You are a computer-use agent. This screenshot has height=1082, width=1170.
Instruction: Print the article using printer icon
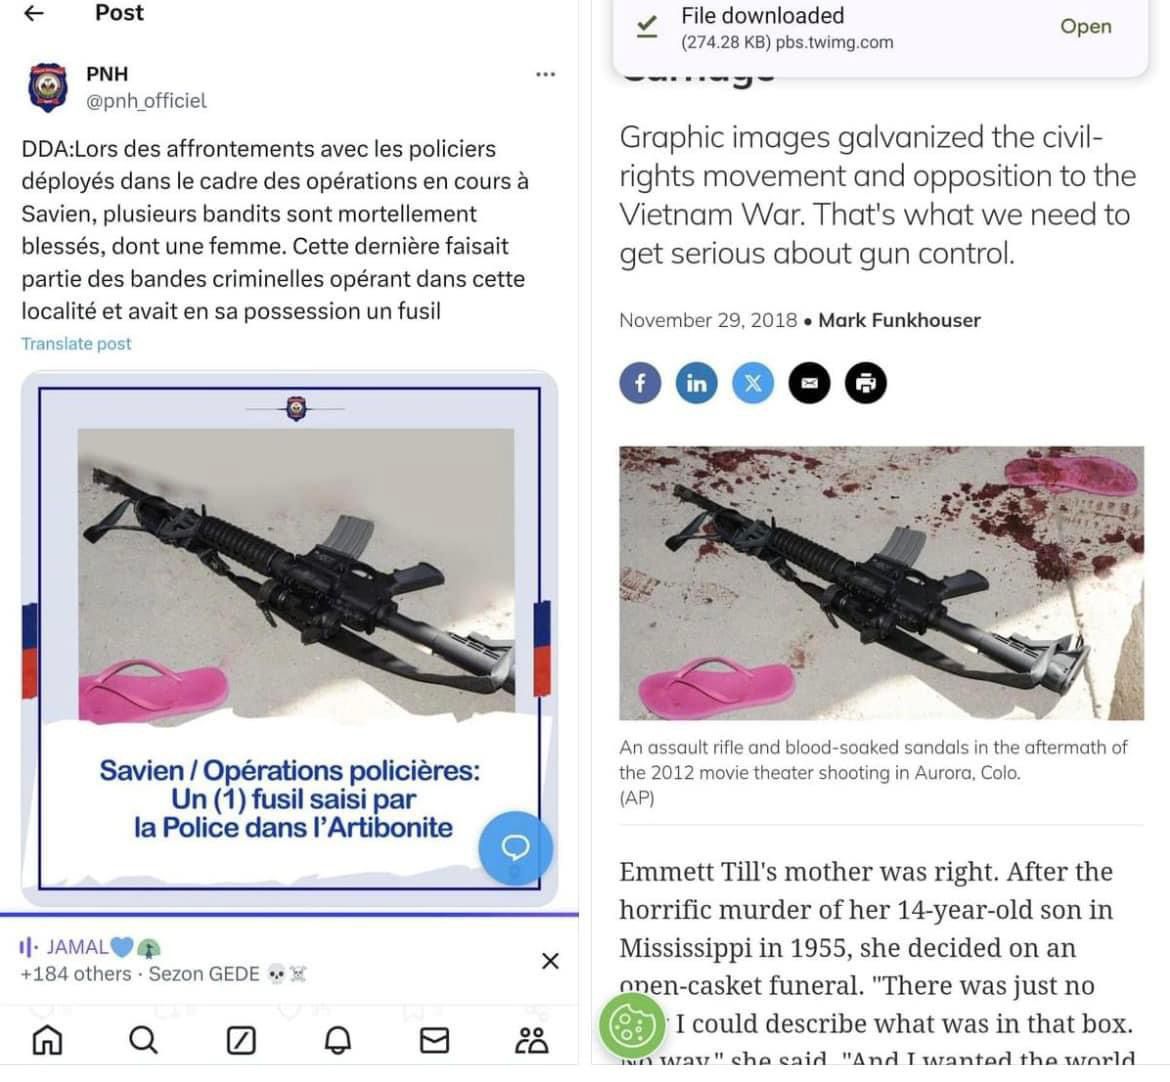click(866, 384)
